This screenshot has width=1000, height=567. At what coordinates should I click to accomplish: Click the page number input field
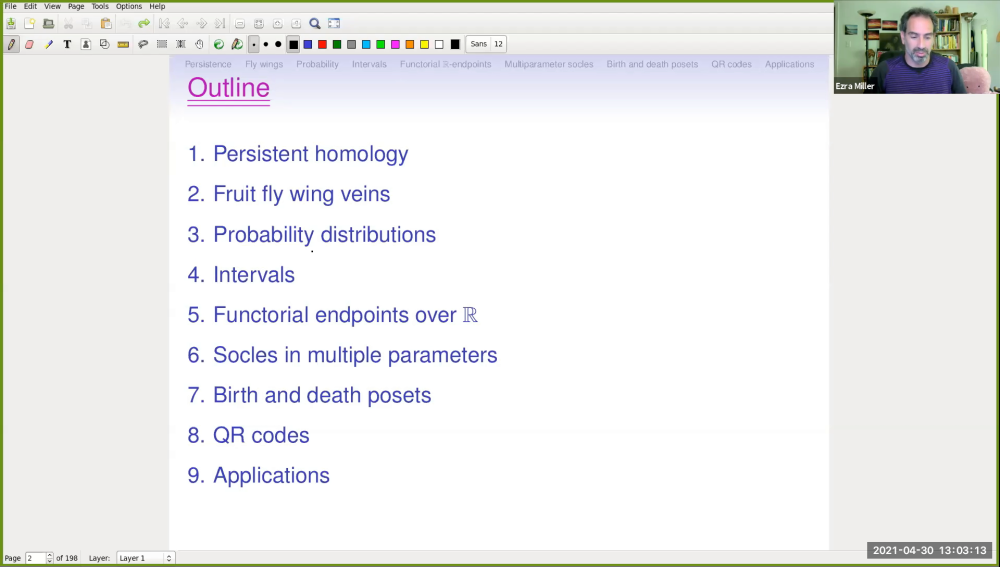(36, 558)
